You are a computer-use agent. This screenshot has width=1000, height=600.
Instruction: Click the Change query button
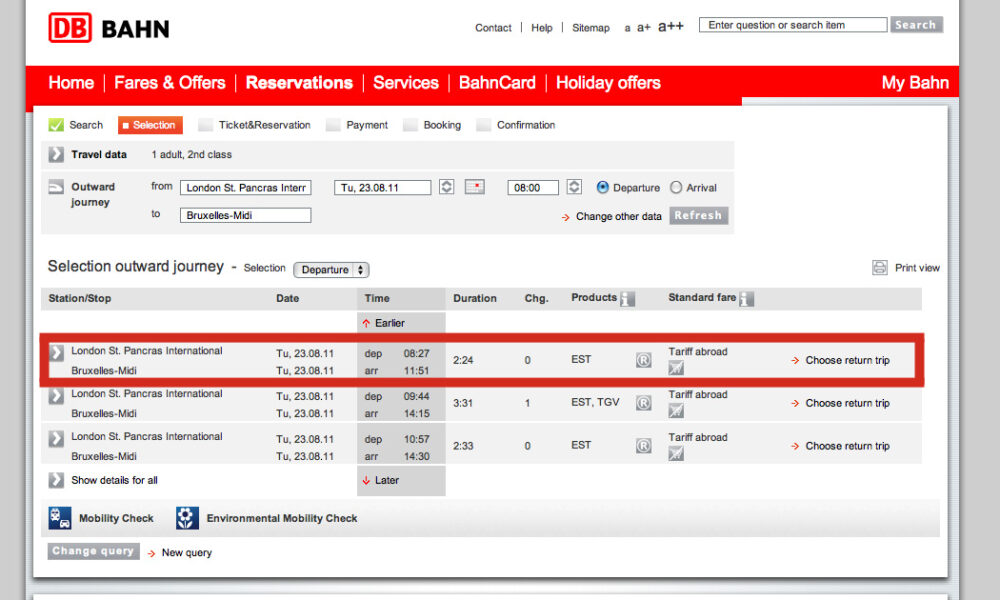[93, 551]
